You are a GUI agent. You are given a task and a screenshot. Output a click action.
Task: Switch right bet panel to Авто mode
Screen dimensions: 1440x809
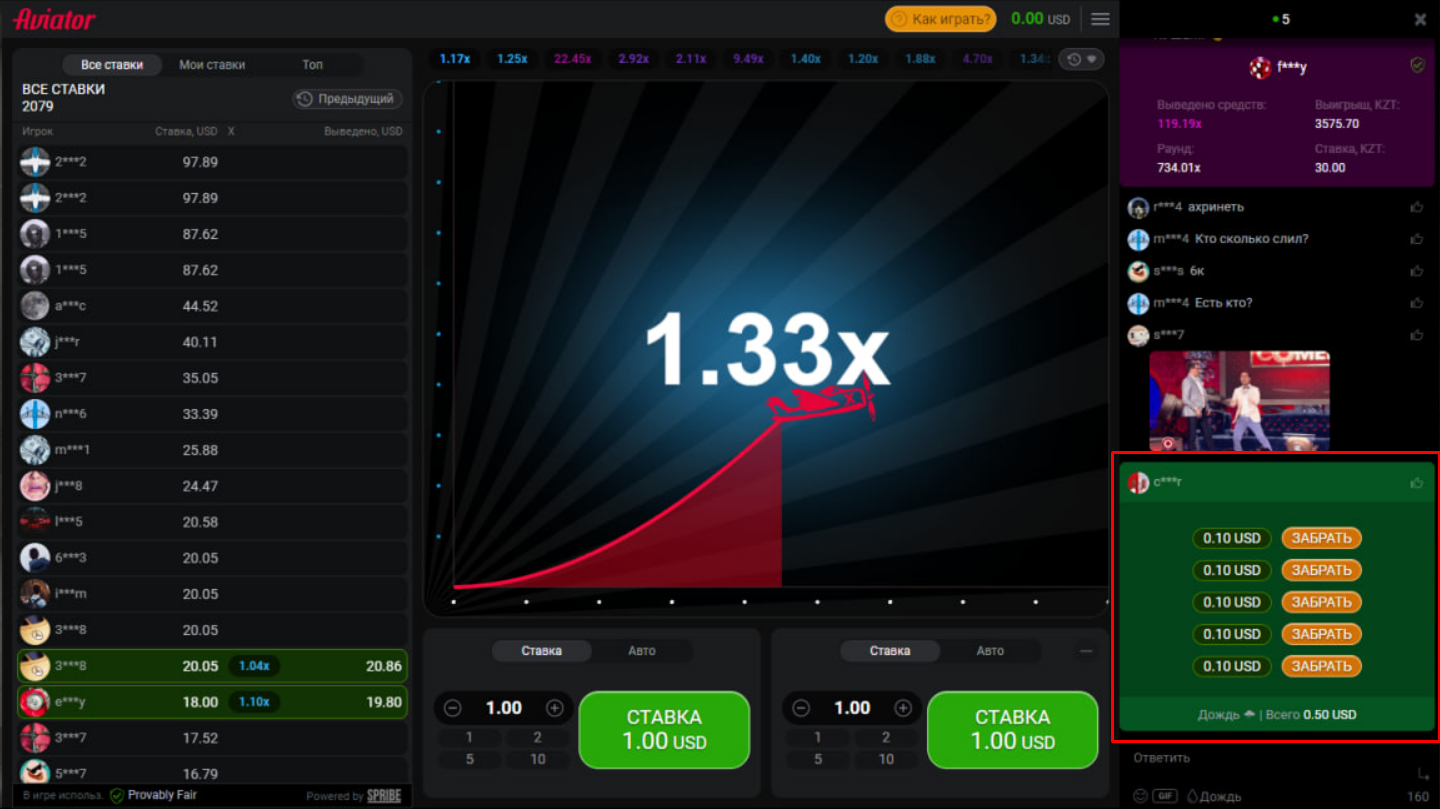click(x=989, y=651)
